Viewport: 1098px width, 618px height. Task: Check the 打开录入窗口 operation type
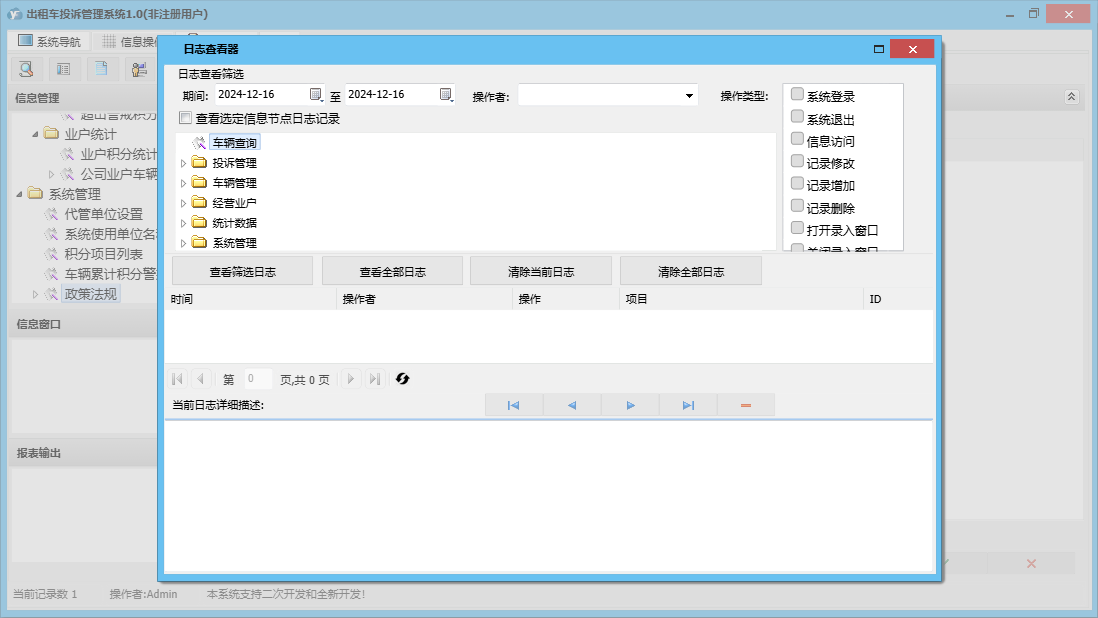797,228
